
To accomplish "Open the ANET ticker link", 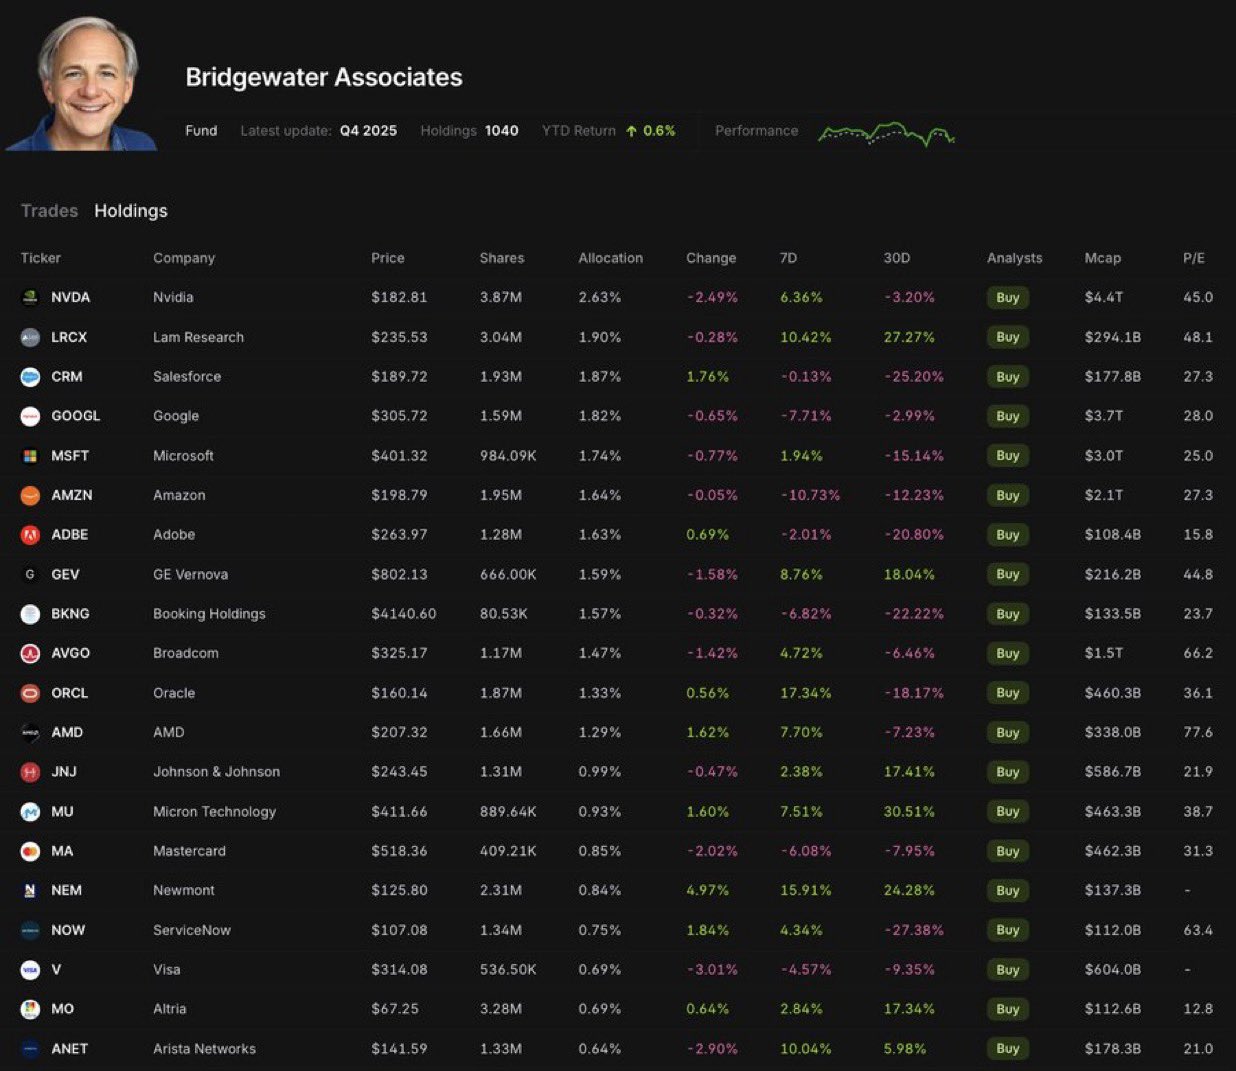I will 69,1049.
